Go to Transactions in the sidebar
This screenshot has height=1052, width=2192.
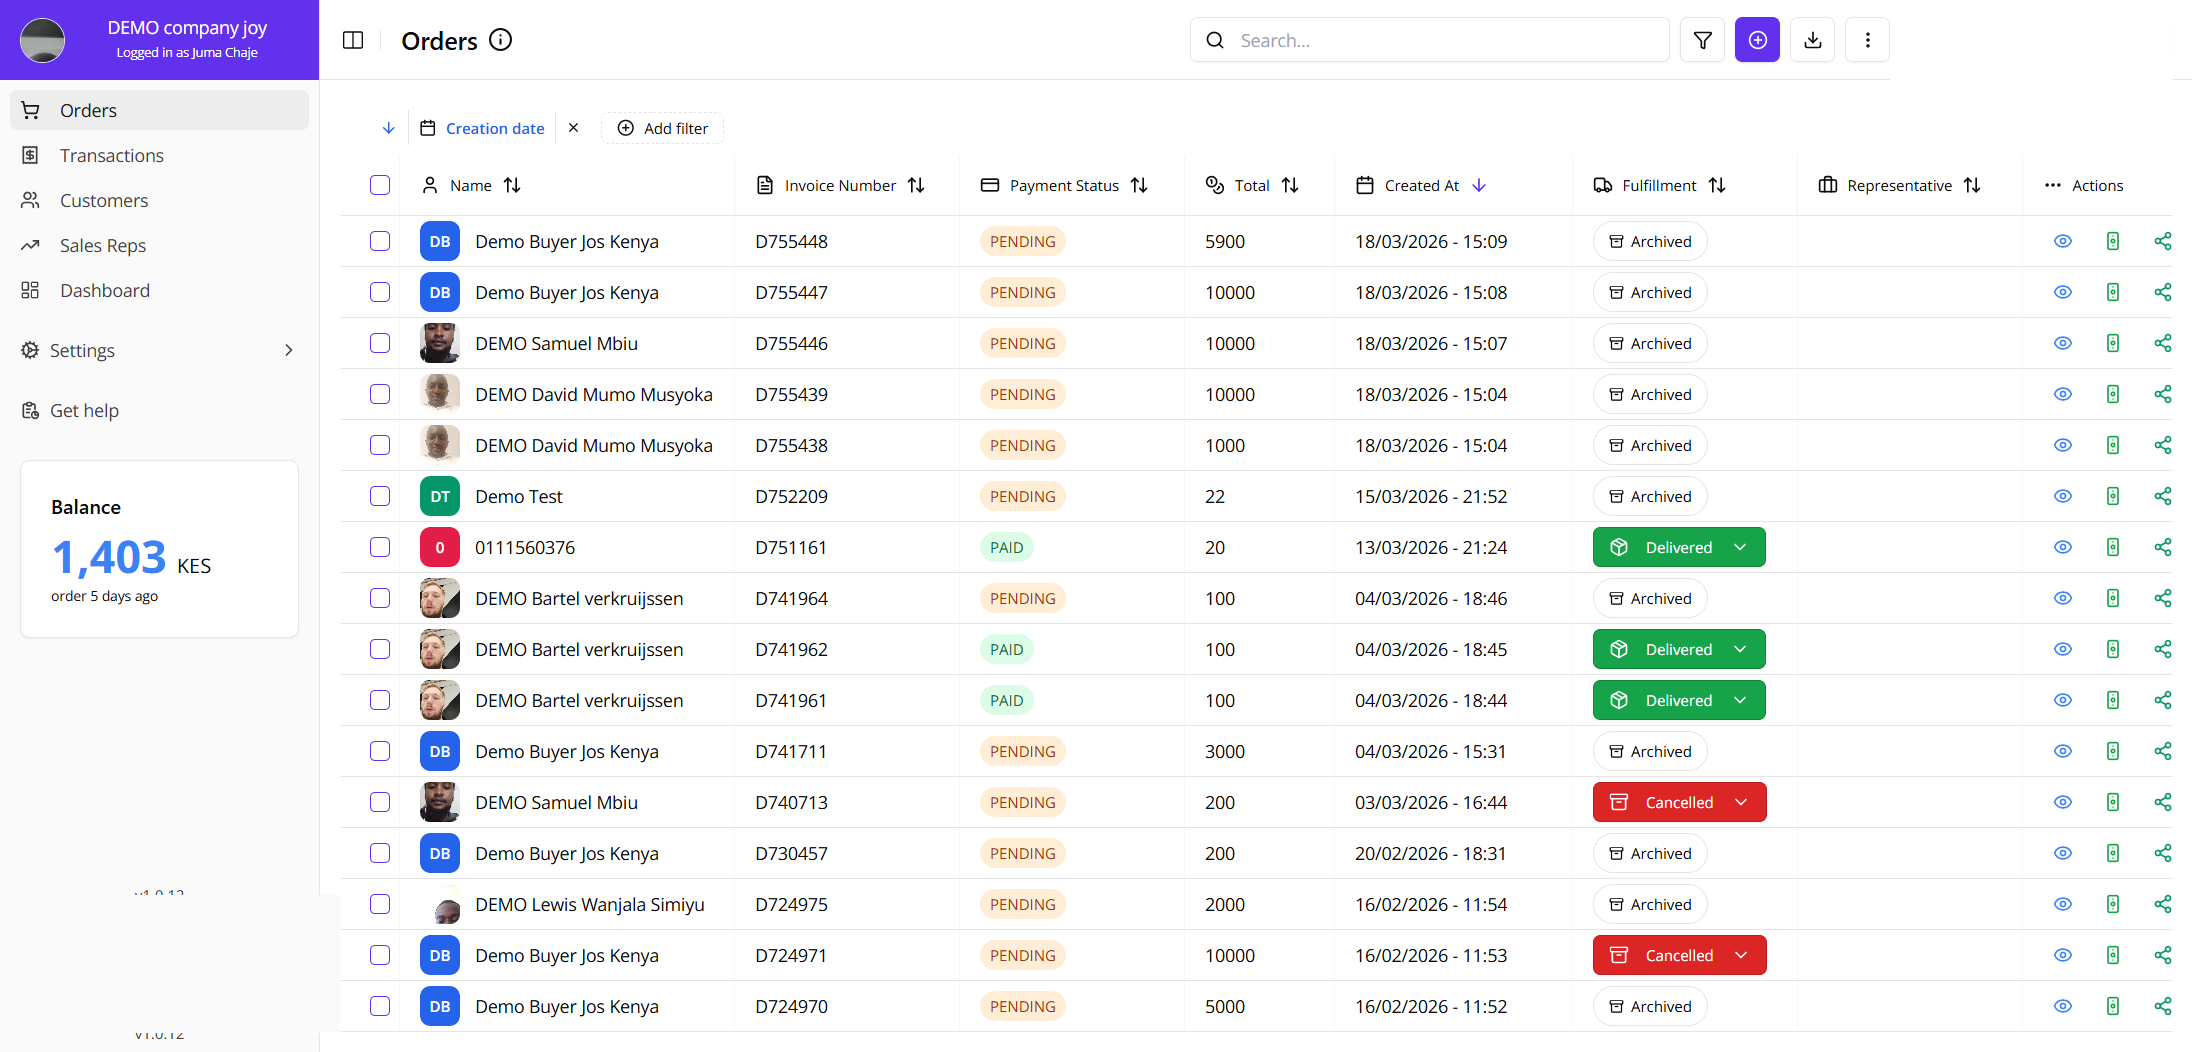pyautogui.click(x=111, y=155)
